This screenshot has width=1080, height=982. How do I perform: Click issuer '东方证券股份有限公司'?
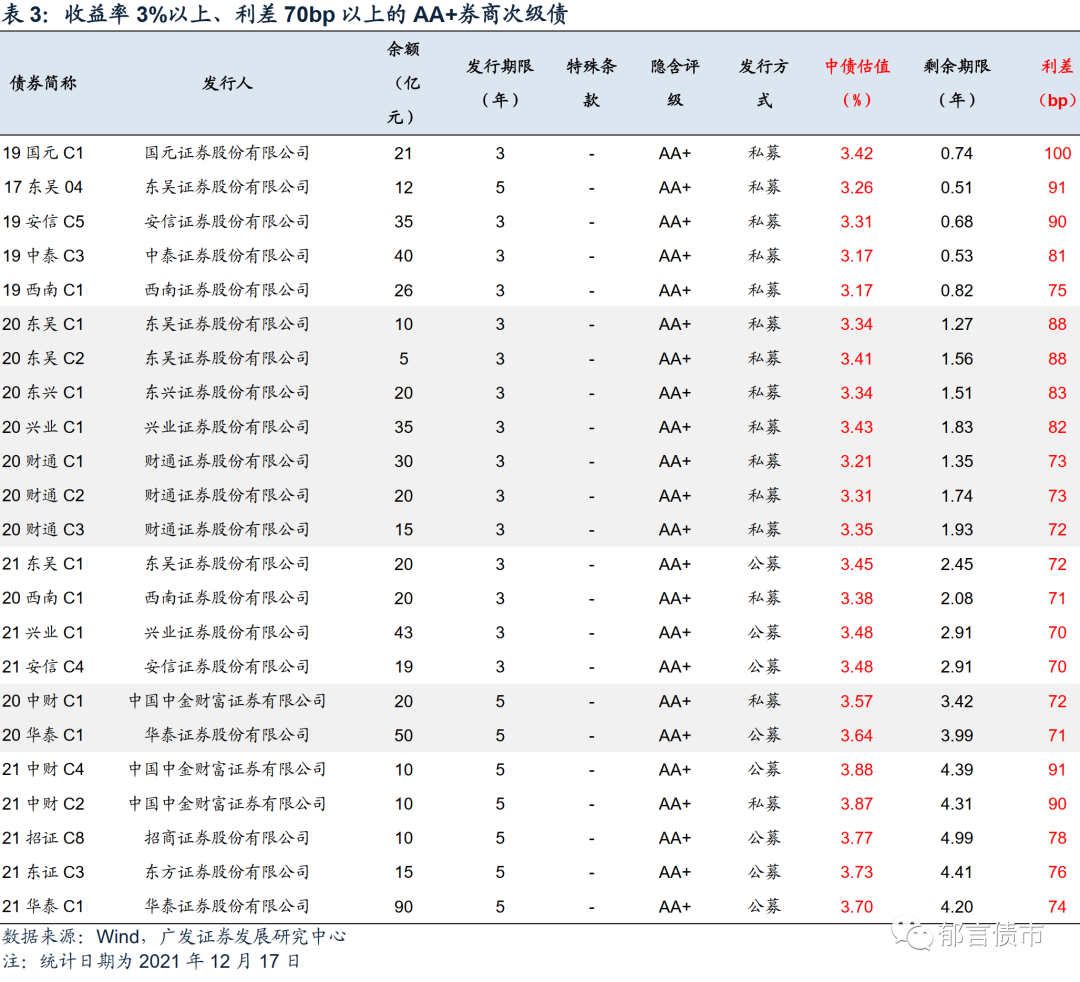pyautogui.click(x=227, y=872)
